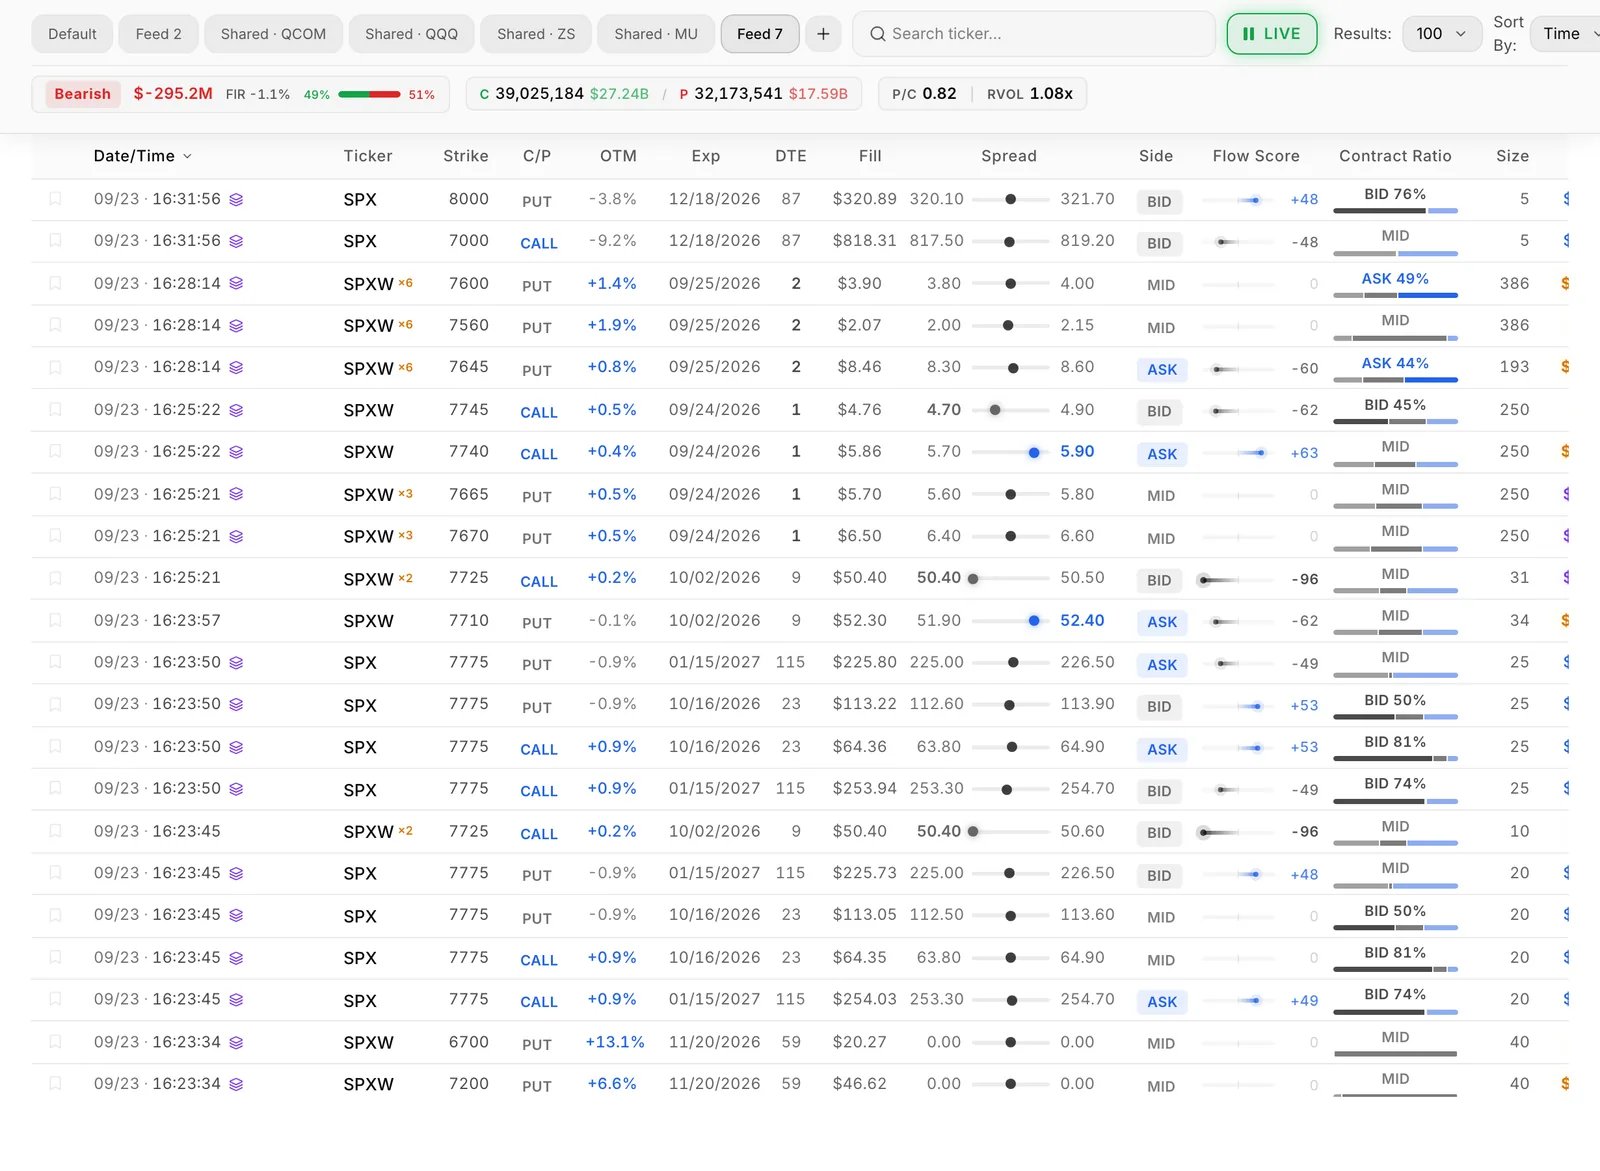This screenshot has height=1171, width=1600.
Task: Click the stack icon on the SPXW 7740 CALL row
Action: (x=236, y=452)
